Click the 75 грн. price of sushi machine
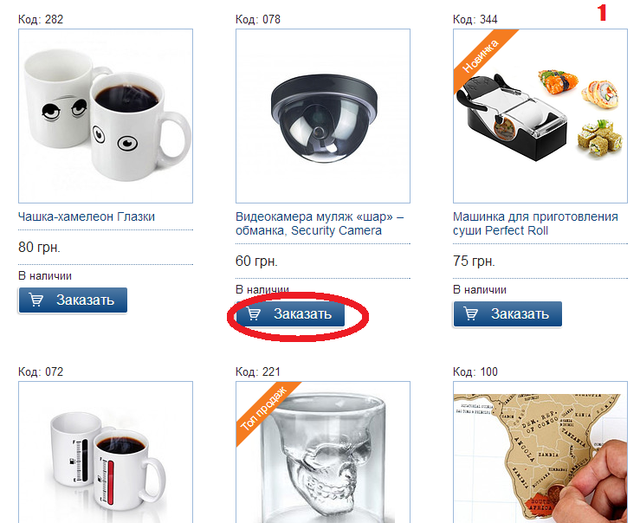 (x=474, y=261)
